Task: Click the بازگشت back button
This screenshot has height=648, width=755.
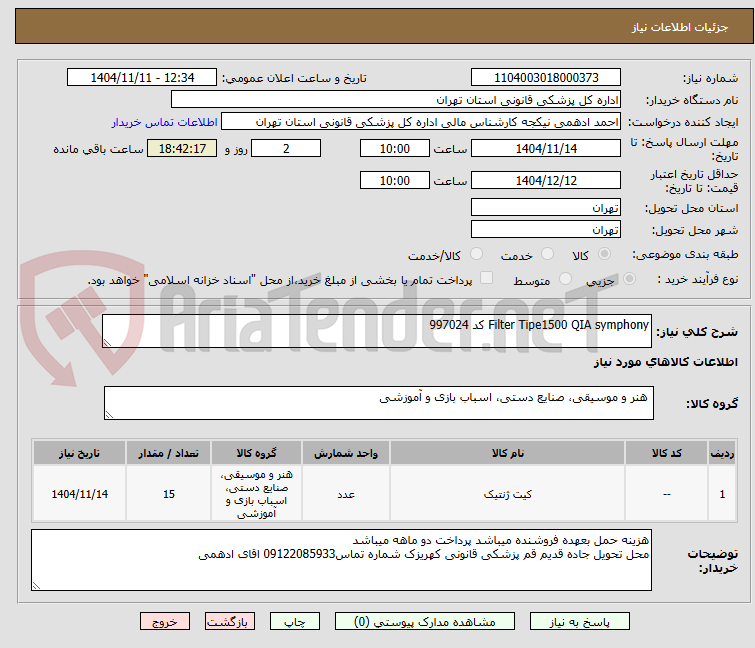Action: point(230,622)
